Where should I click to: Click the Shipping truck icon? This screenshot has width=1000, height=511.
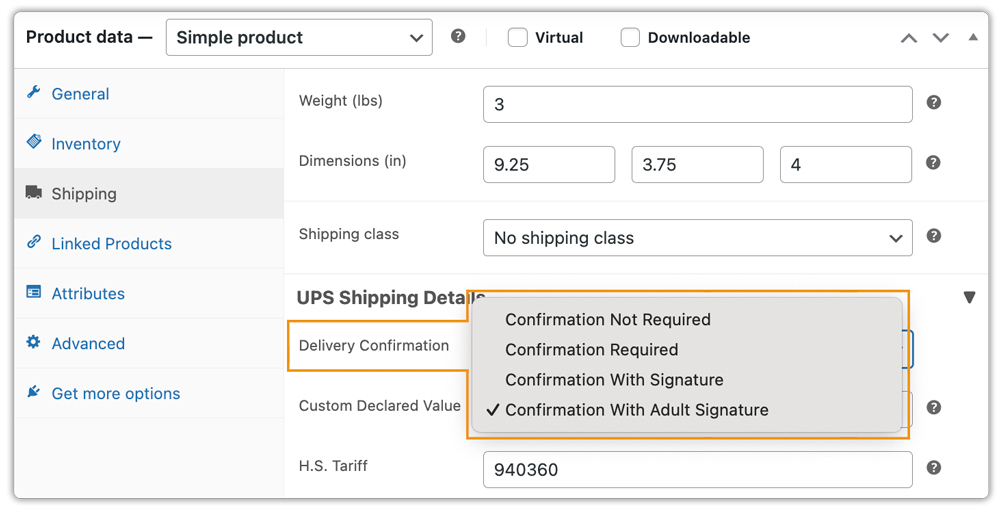[34, 192]
